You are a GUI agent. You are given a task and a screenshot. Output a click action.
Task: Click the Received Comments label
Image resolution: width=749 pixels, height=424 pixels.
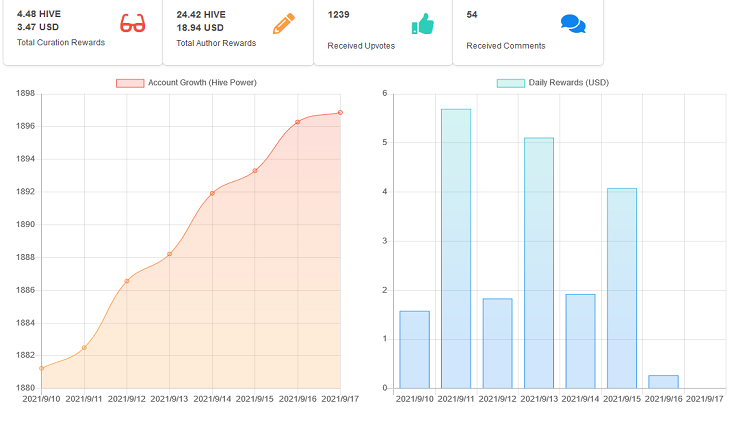tap(506, 46)
